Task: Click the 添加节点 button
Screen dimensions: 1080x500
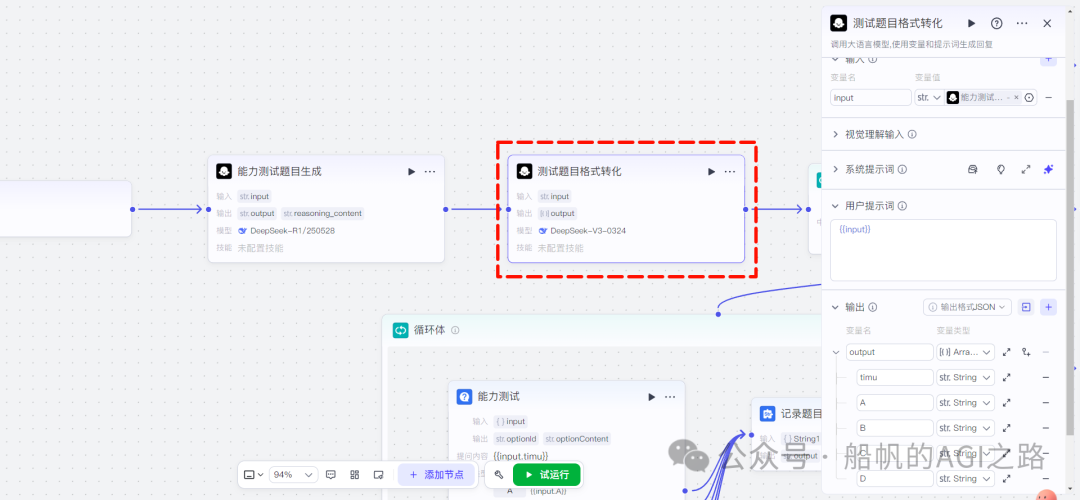Action: coord(436,475)
